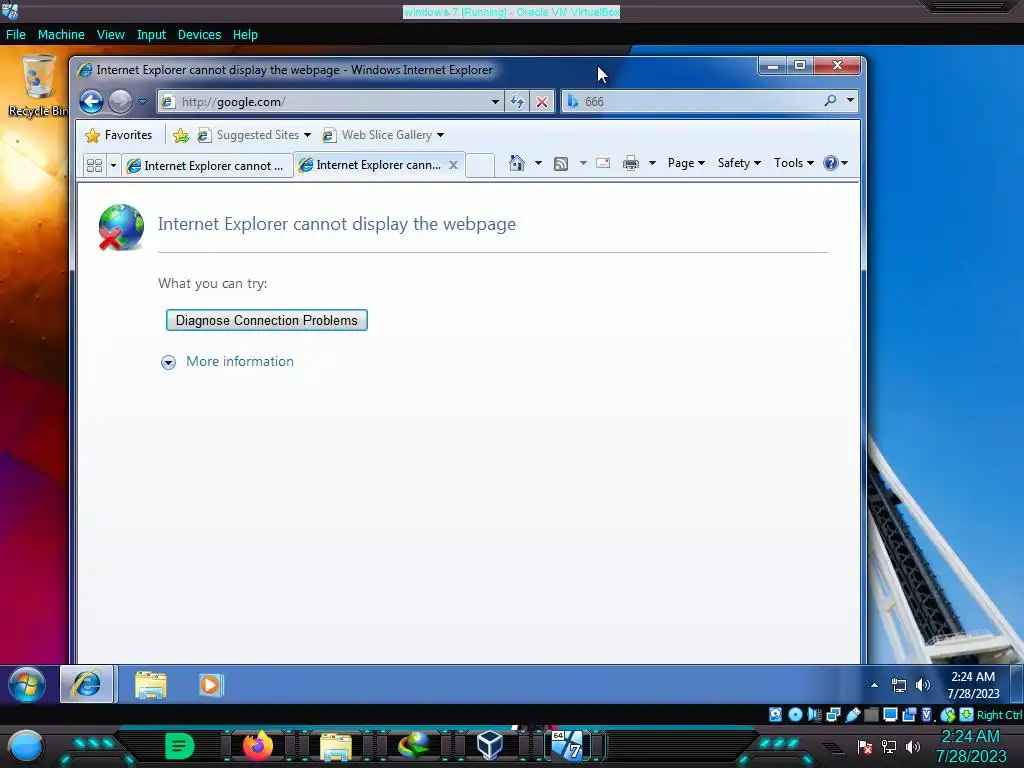This screenshot has height=768, width=1024.
Task: Open the Recent Pages dropdown arrow
Action: point(142,102)
